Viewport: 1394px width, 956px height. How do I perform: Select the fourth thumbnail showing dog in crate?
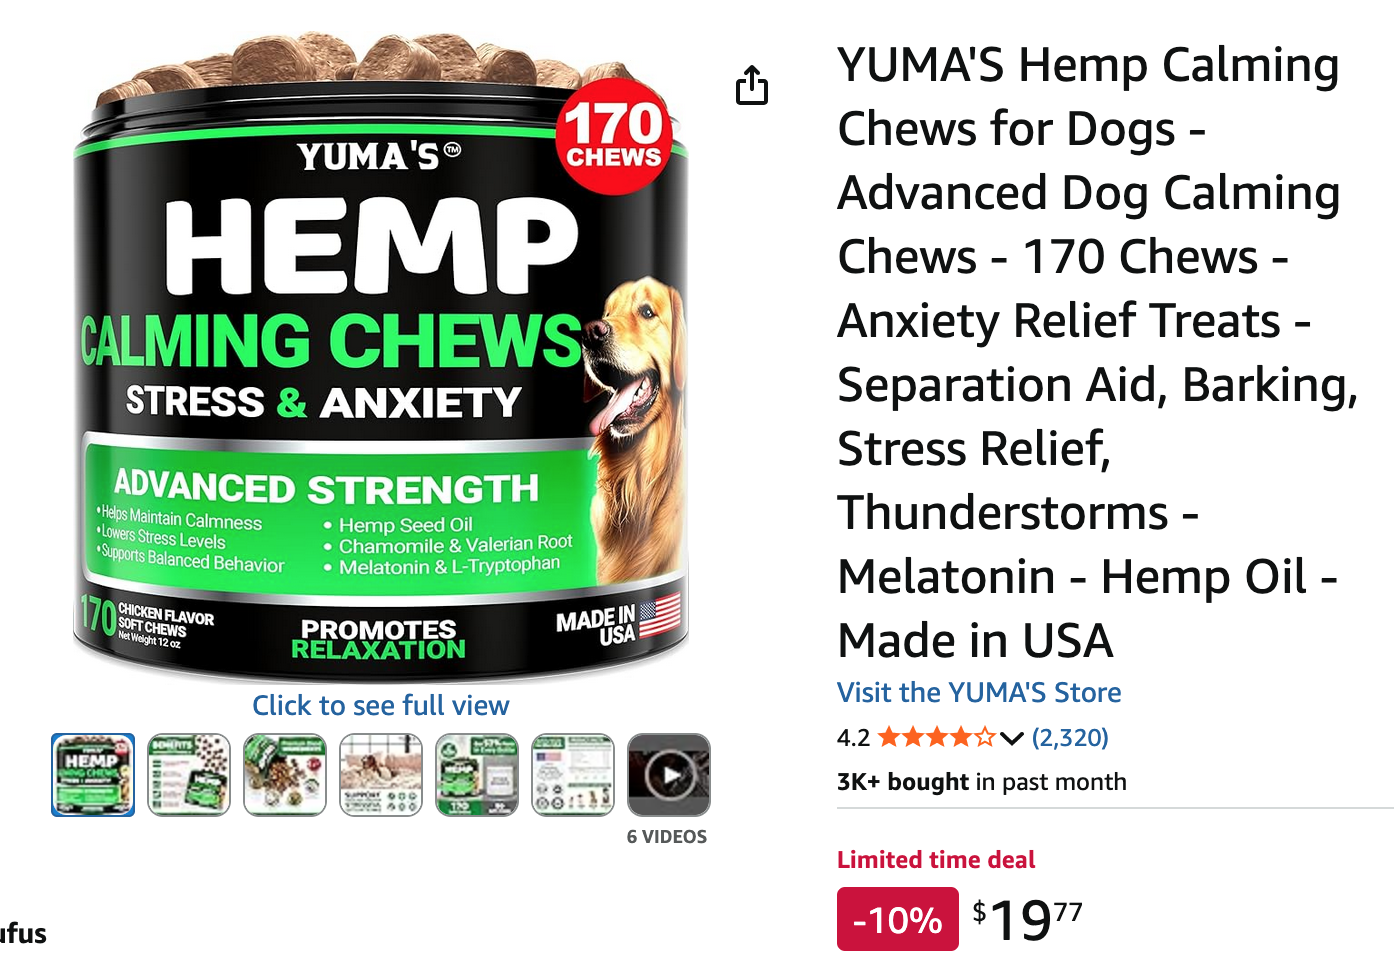[381, 775]
